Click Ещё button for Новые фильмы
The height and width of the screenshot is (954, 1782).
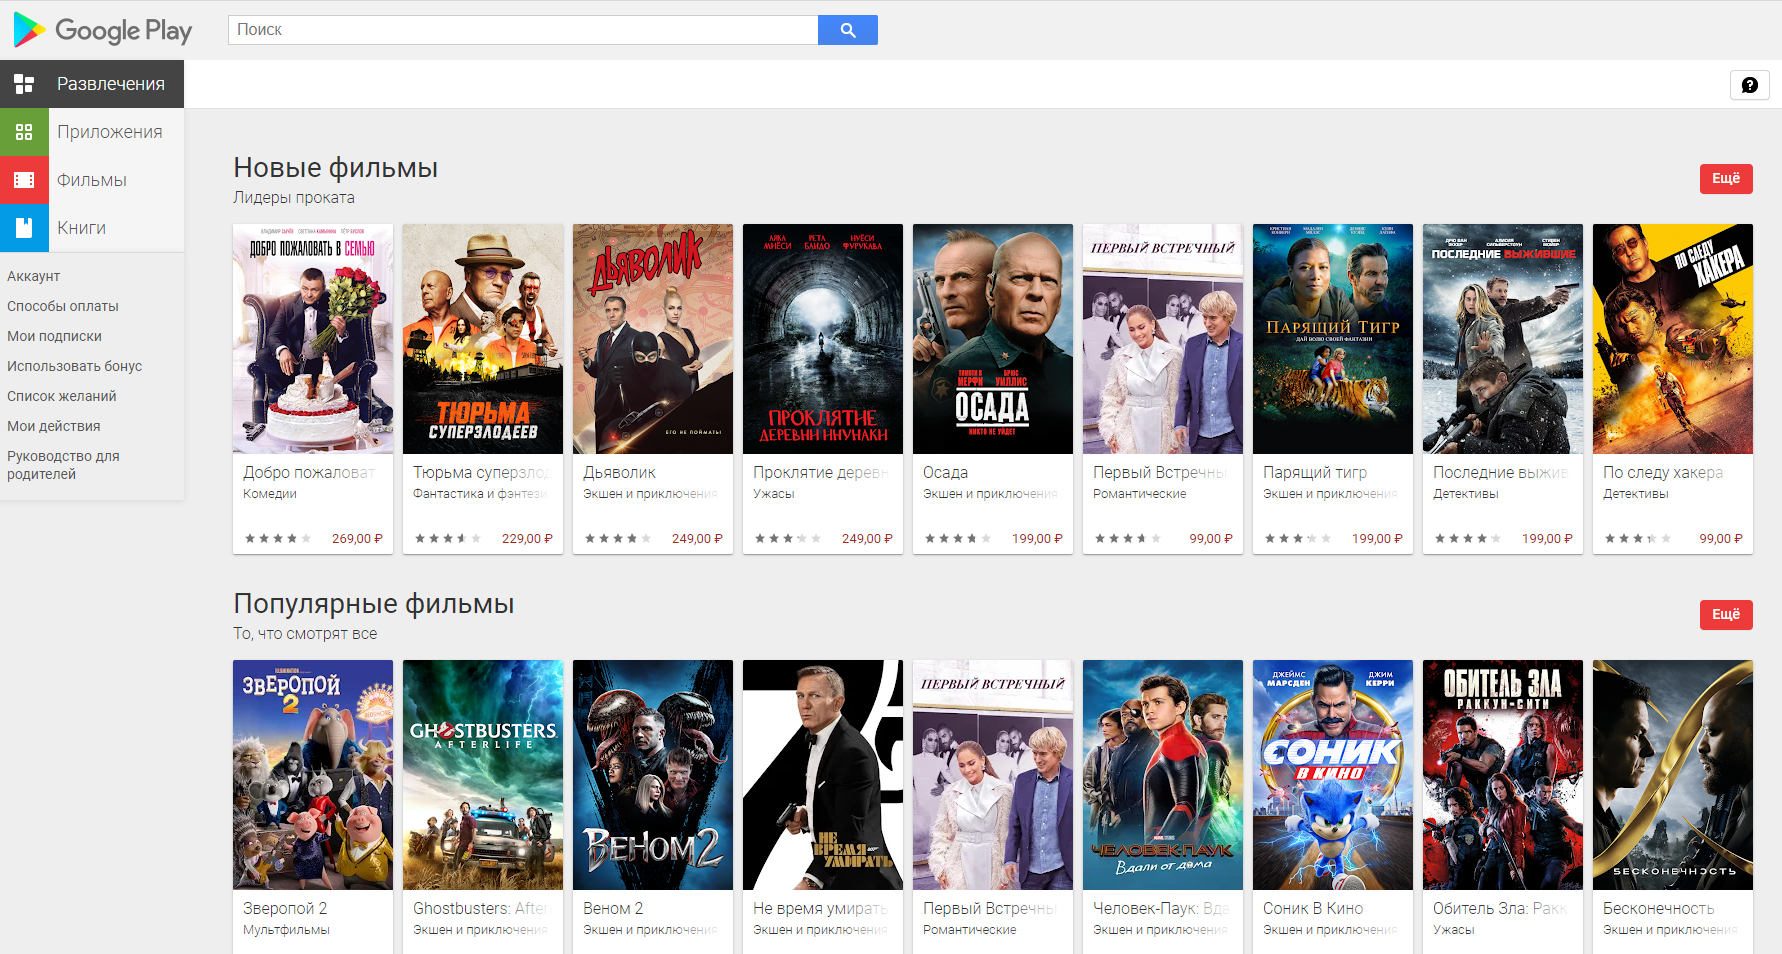pyautogui.click(x=1725, y=179)
